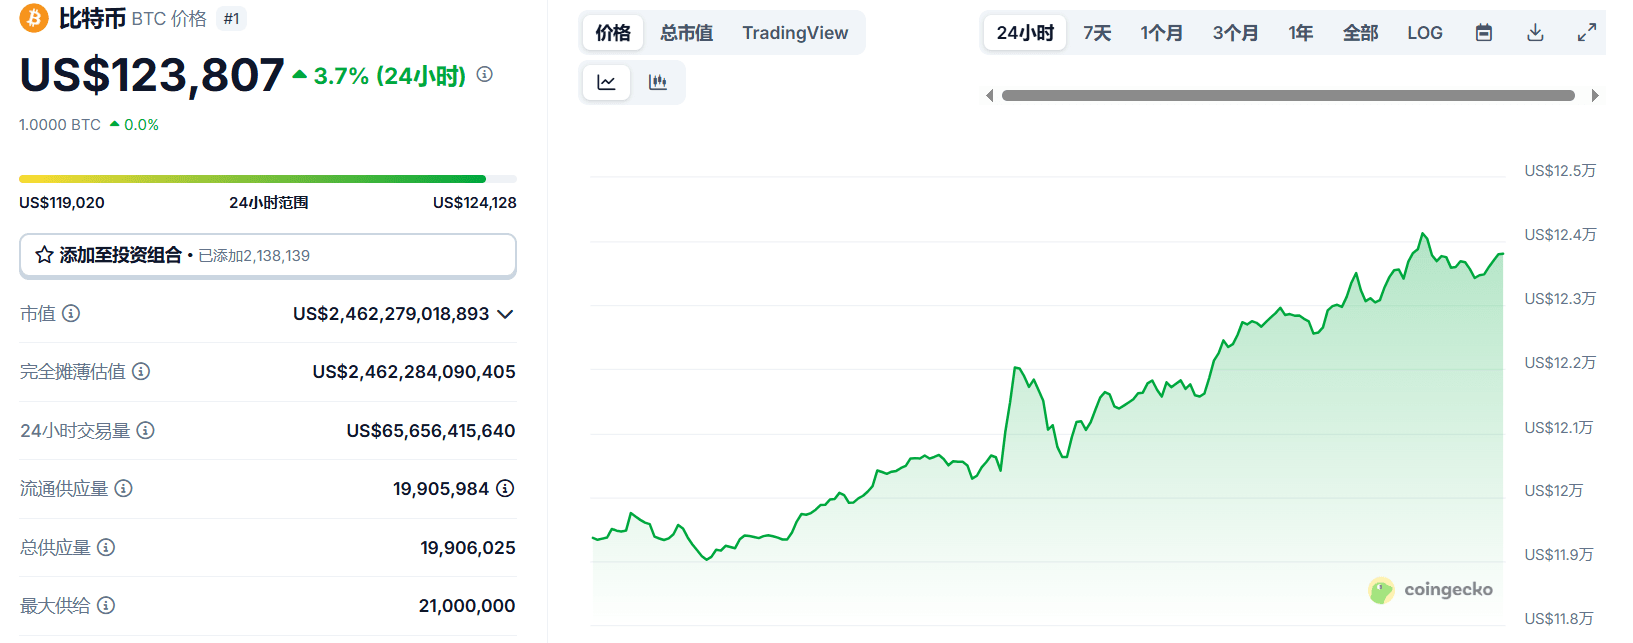Click total supply value 19,906,025
This screenshot has height=643, width=1633.
(468, 548)
